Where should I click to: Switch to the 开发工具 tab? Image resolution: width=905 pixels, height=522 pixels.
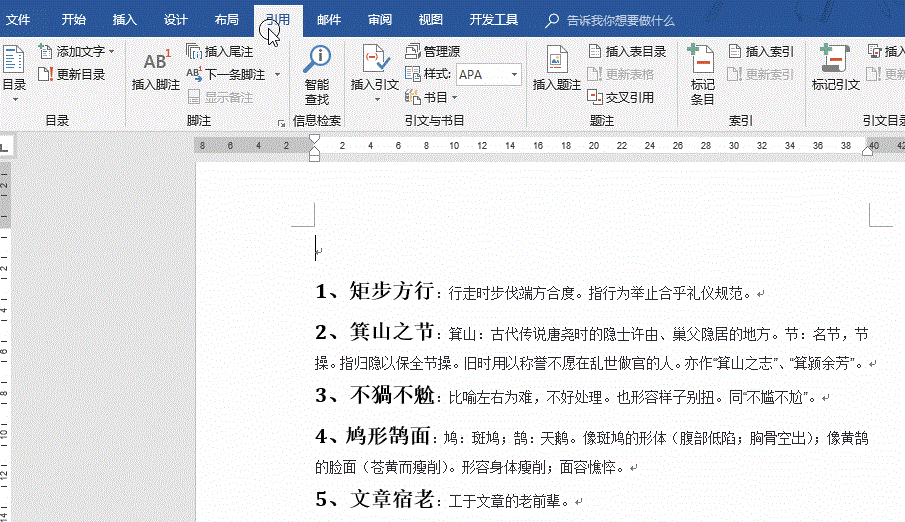click(x=493, y=20)
